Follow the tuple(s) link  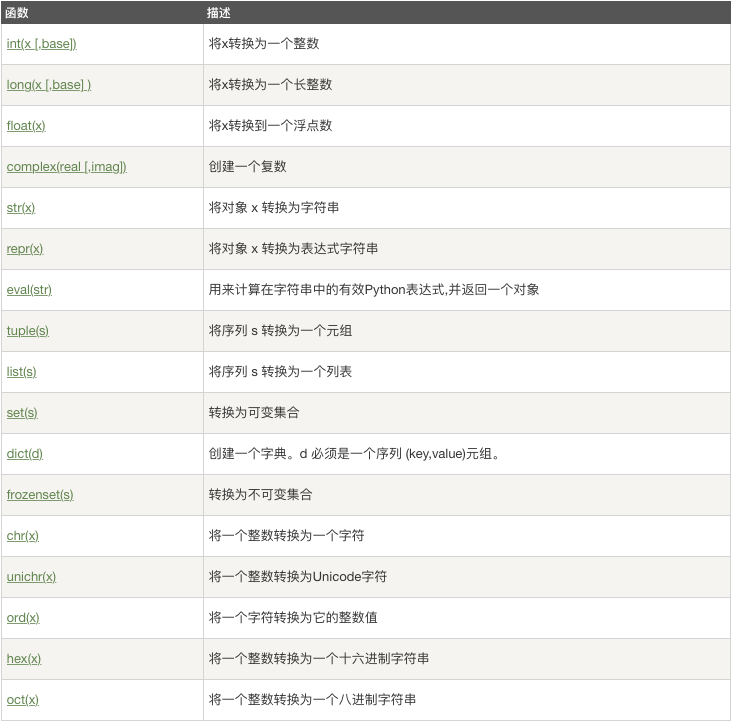coord(28,331)
